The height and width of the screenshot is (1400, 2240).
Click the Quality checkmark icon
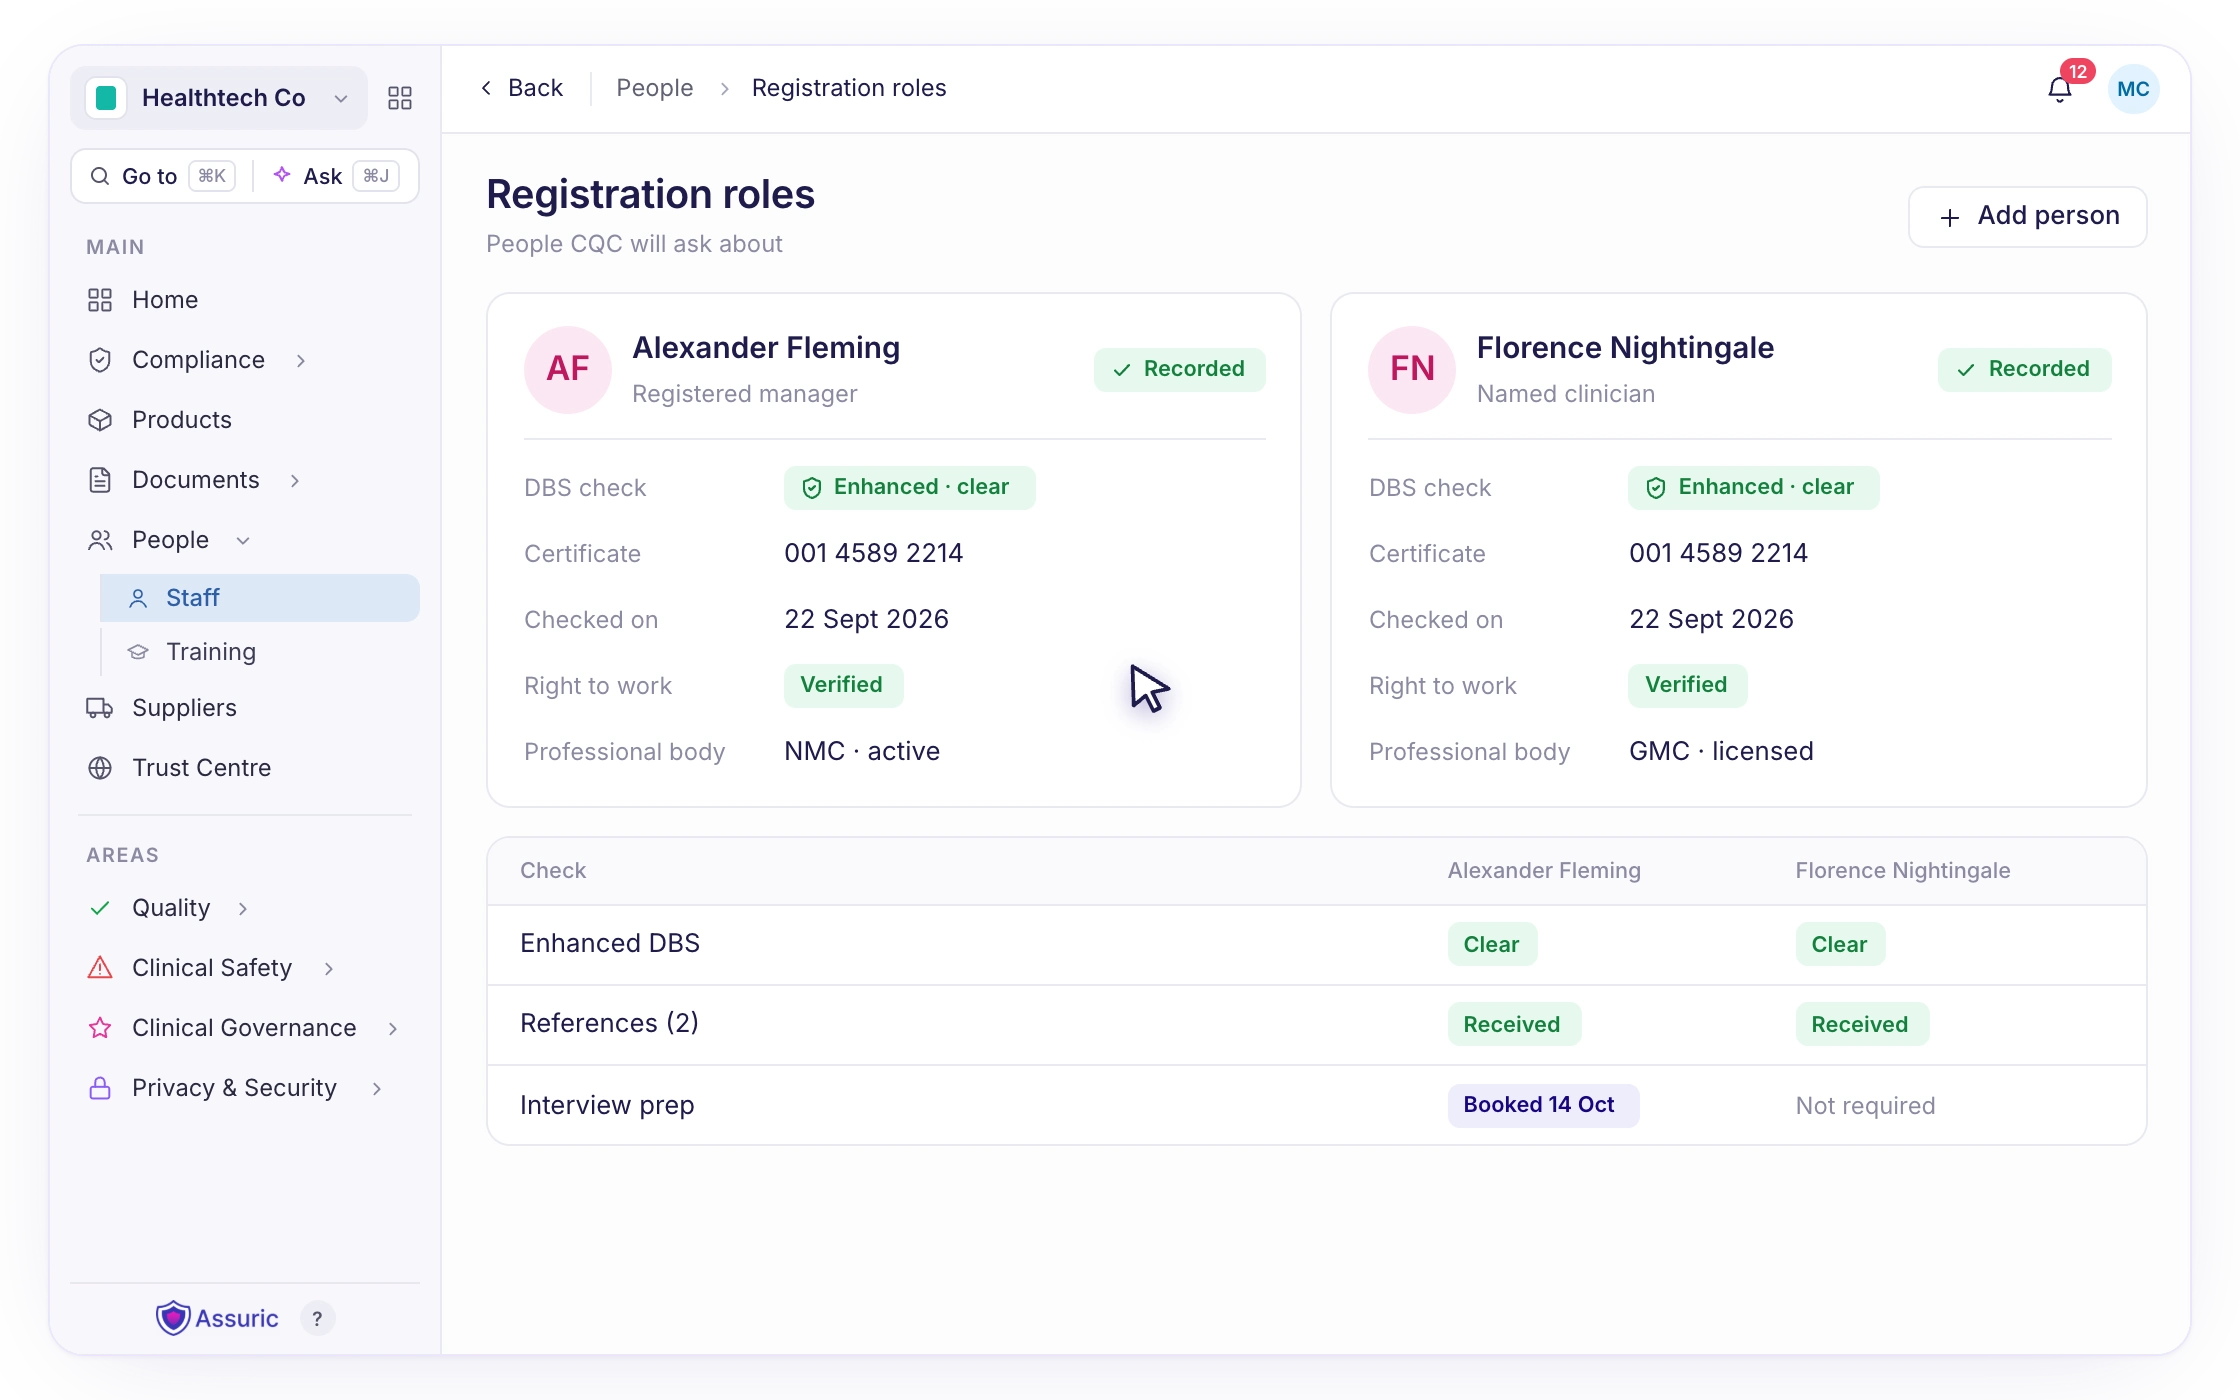tap(100, 908)
